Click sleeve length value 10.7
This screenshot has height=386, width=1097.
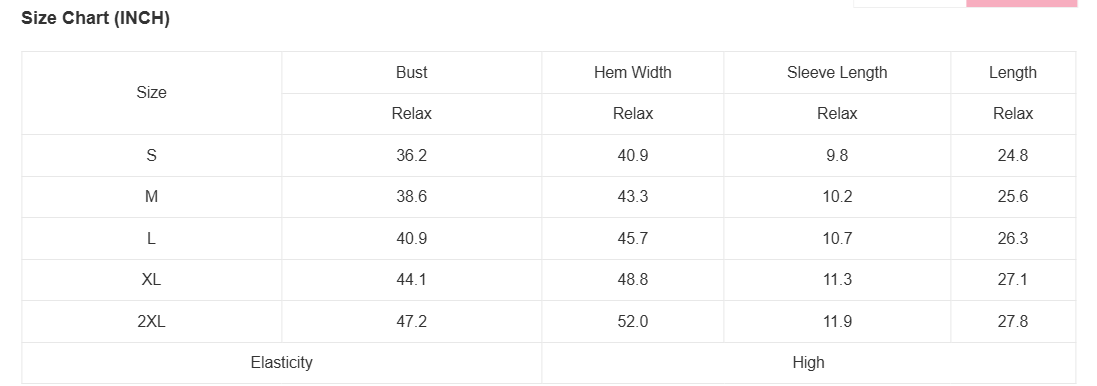point(837,238)
